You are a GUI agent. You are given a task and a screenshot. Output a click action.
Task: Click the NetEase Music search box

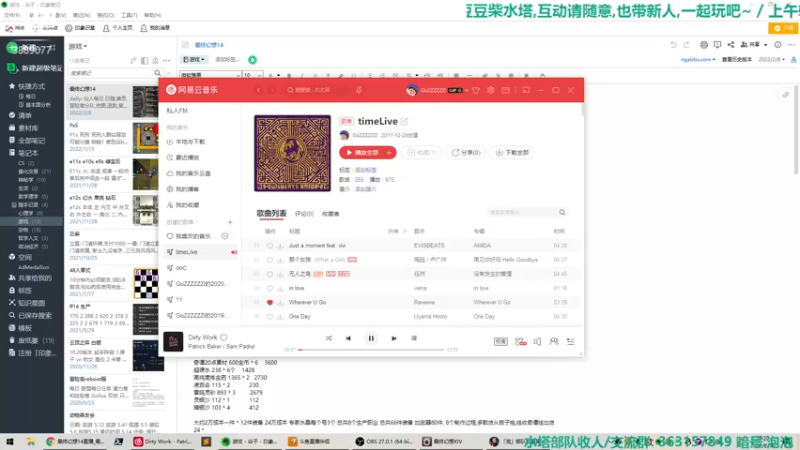(x=316, y=90)
